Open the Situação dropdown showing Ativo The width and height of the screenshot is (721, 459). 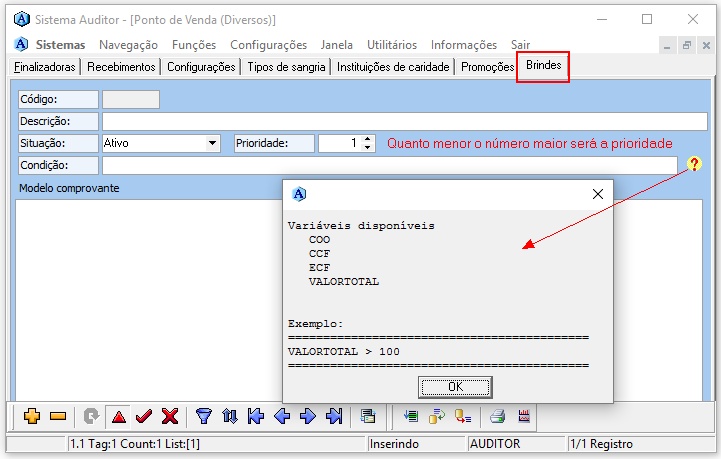pos(212,143)
